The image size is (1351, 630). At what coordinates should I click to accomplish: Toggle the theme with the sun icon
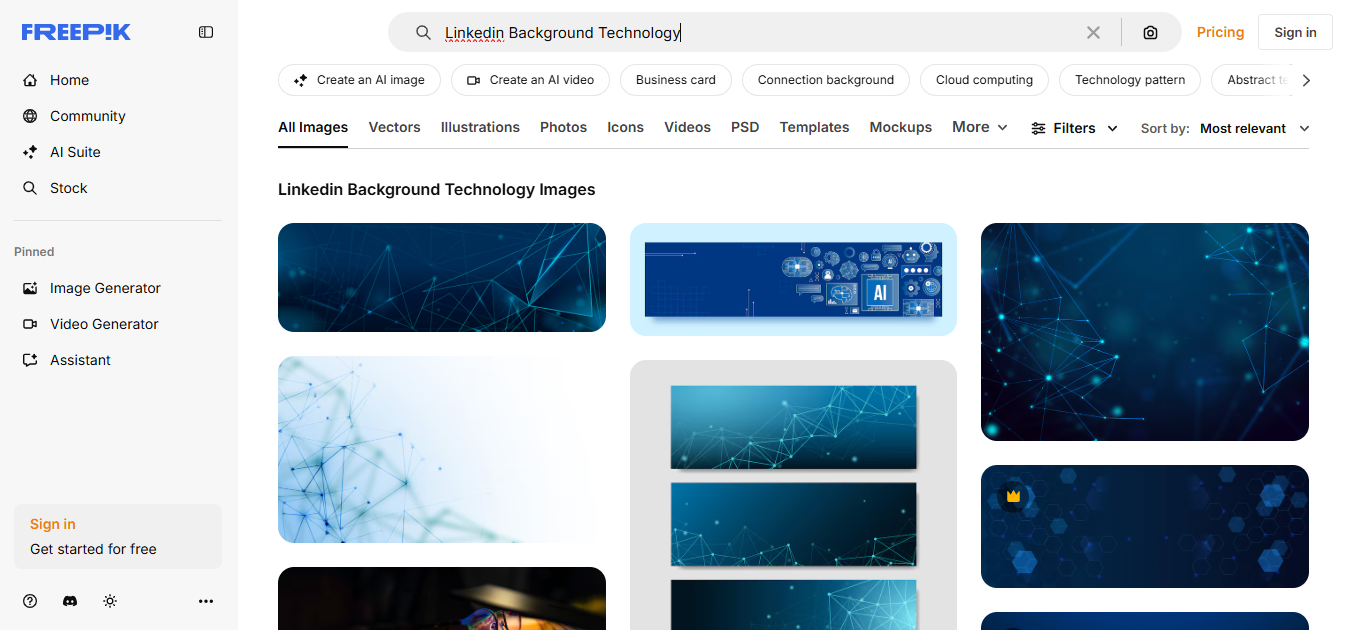(110, 601)
